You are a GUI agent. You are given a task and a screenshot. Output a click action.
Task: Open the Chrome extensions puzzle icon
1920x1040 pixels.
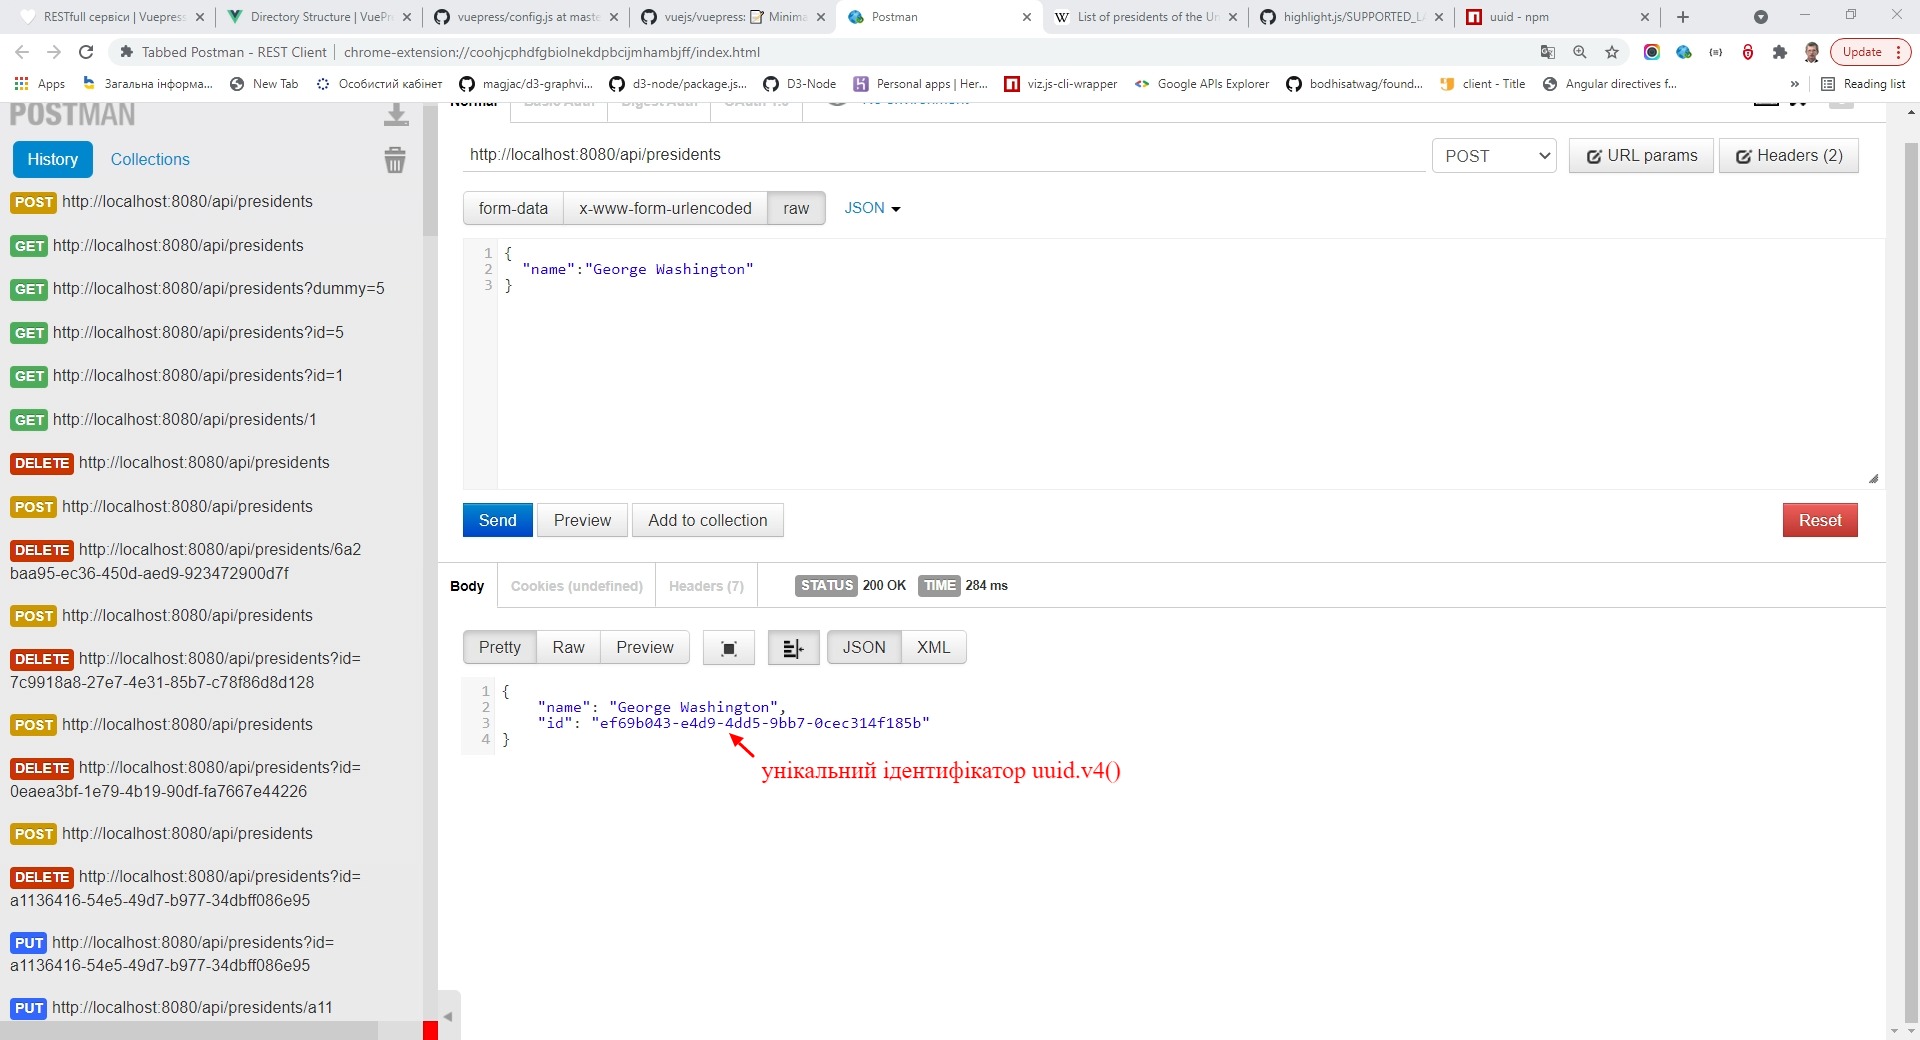(1779, 52)
